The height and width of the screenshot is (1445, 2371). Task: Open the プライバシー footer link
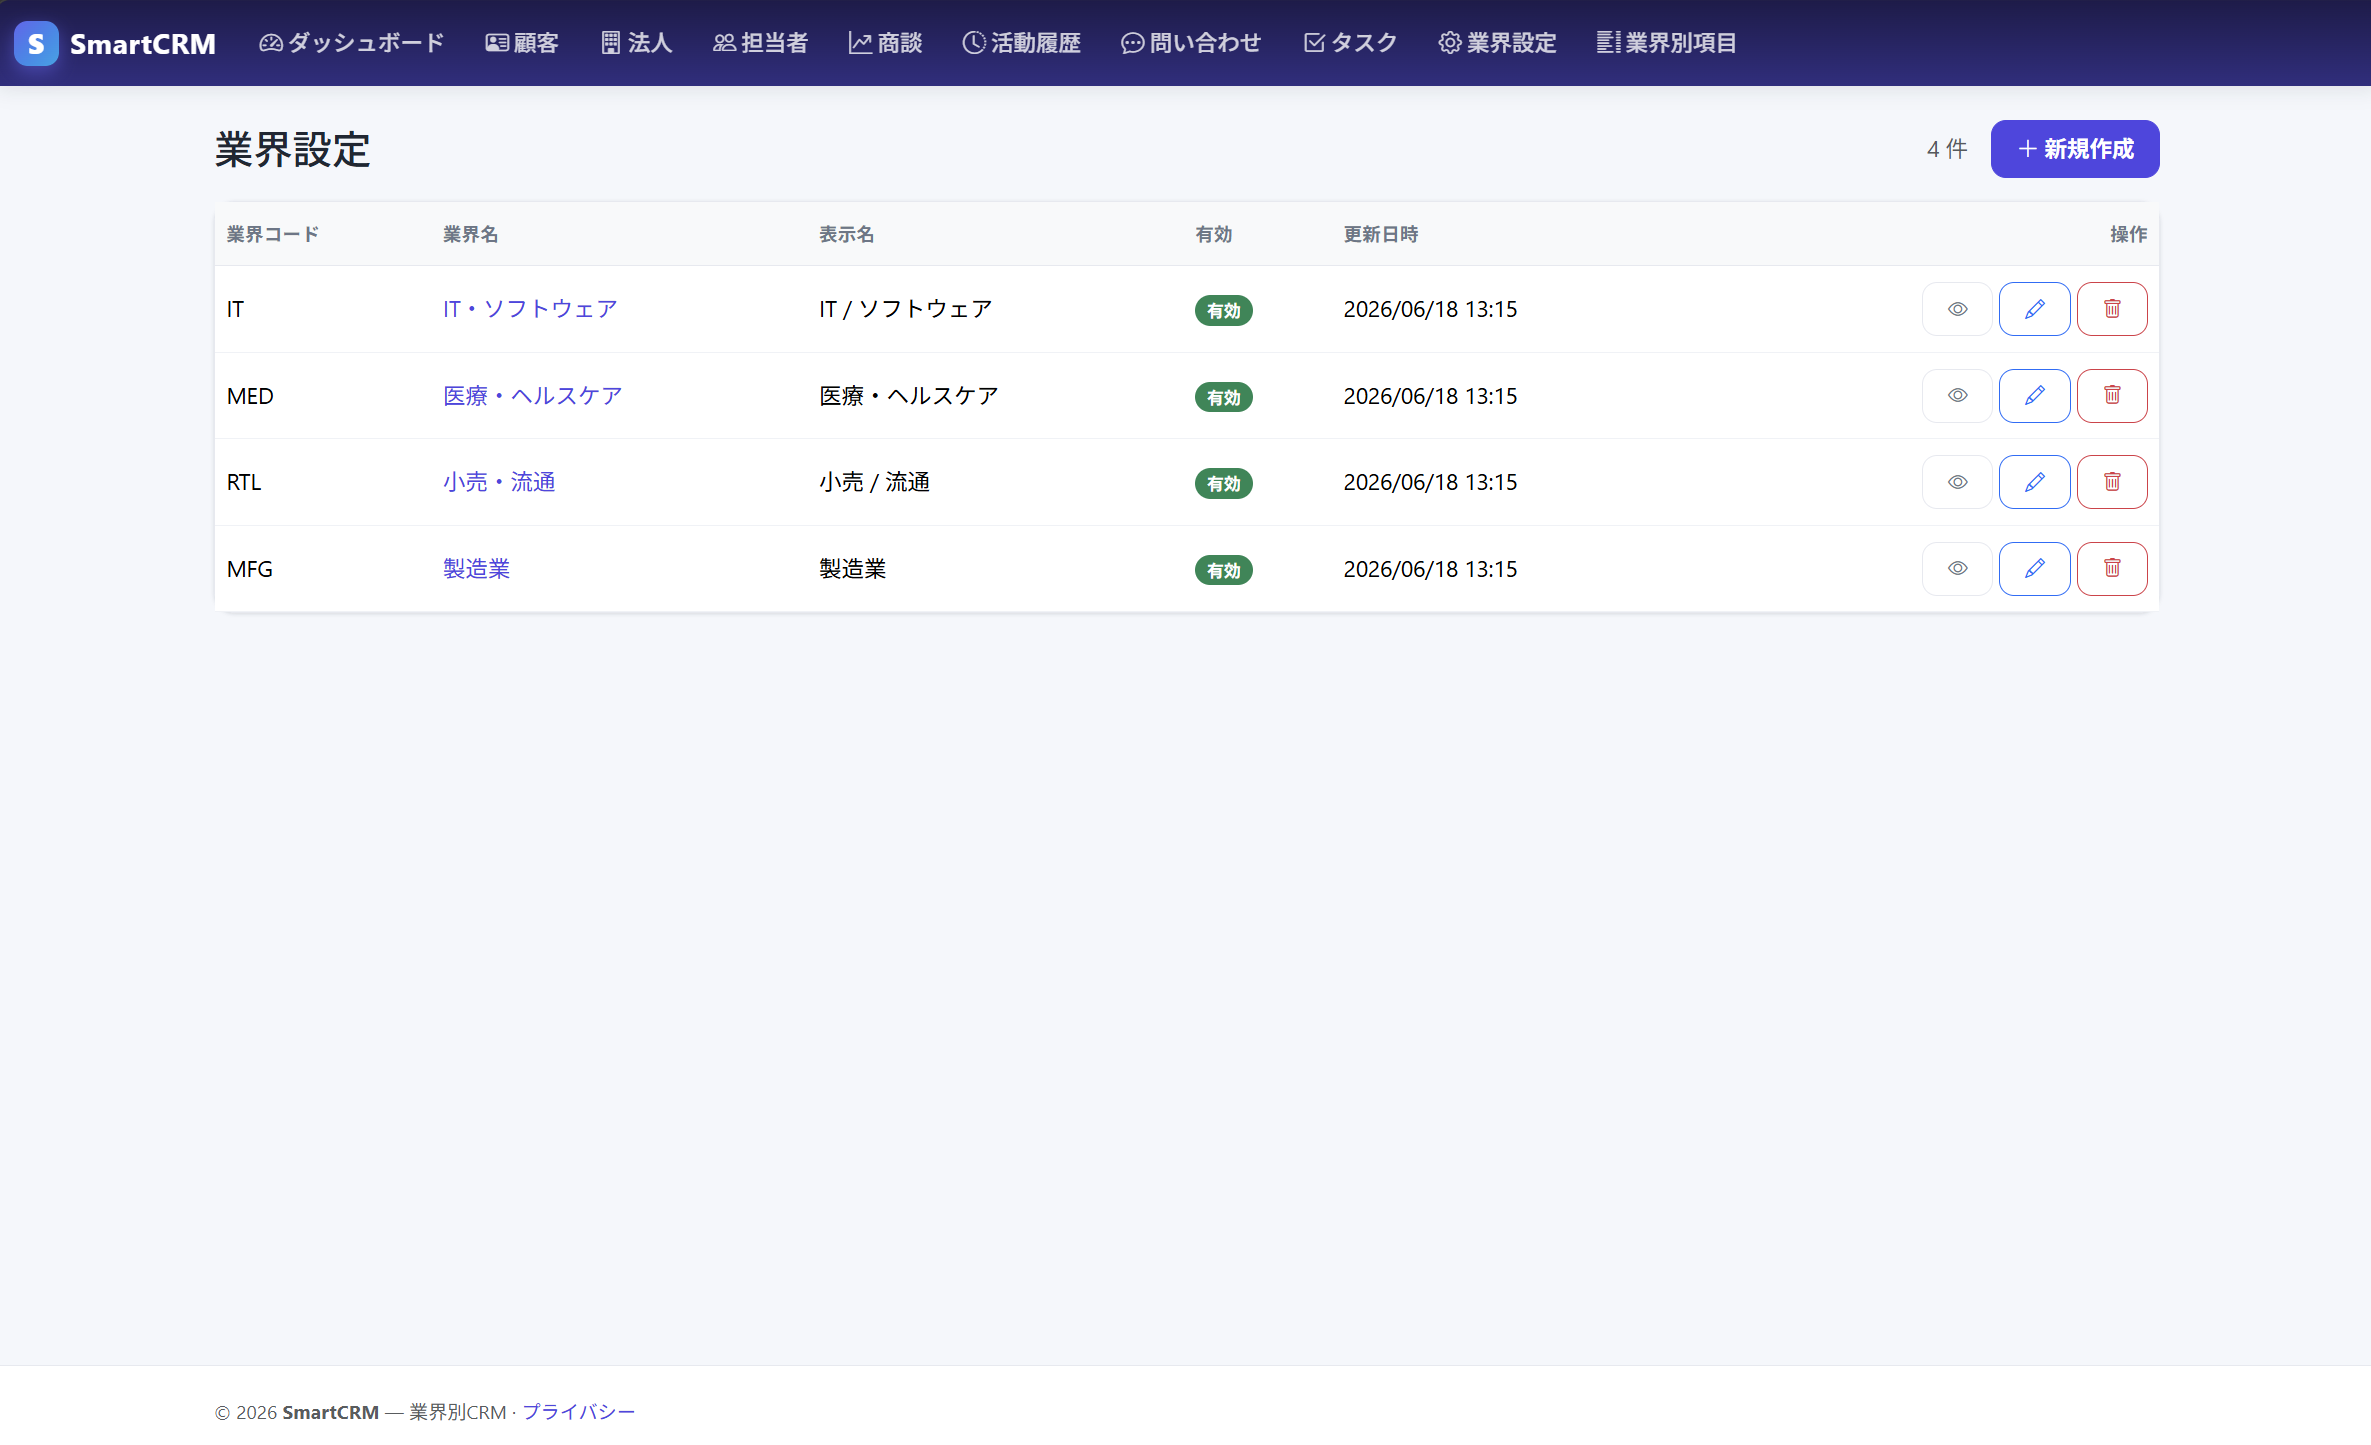(578, 1412)
